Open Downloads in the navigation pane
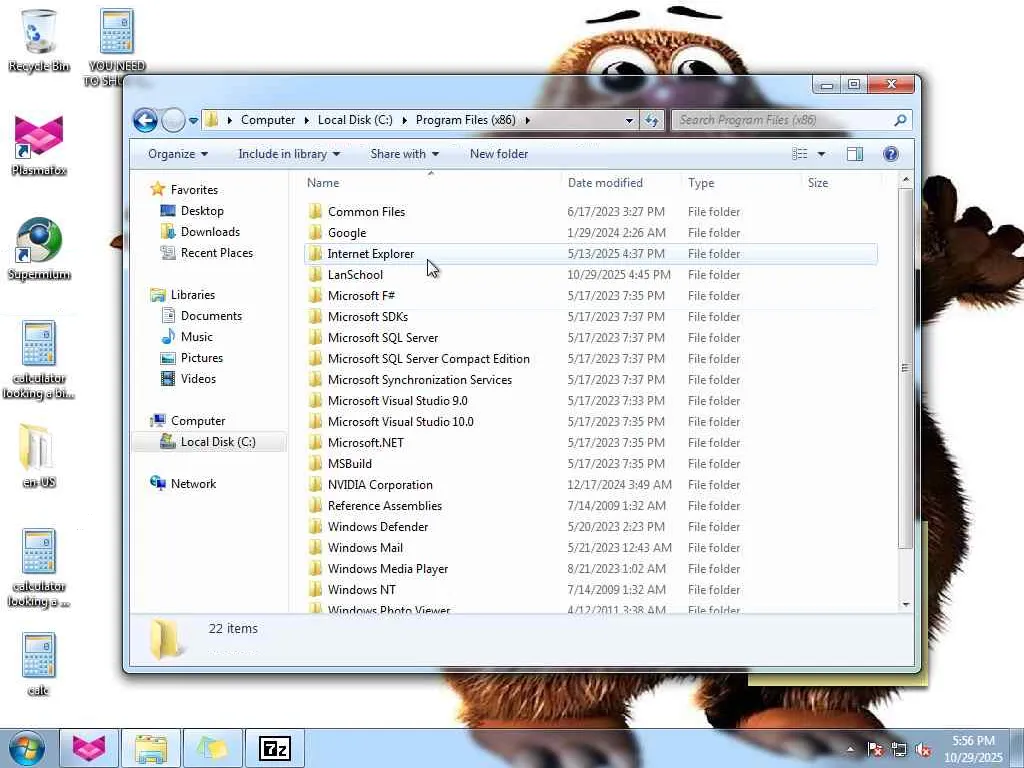 (210, 232)
